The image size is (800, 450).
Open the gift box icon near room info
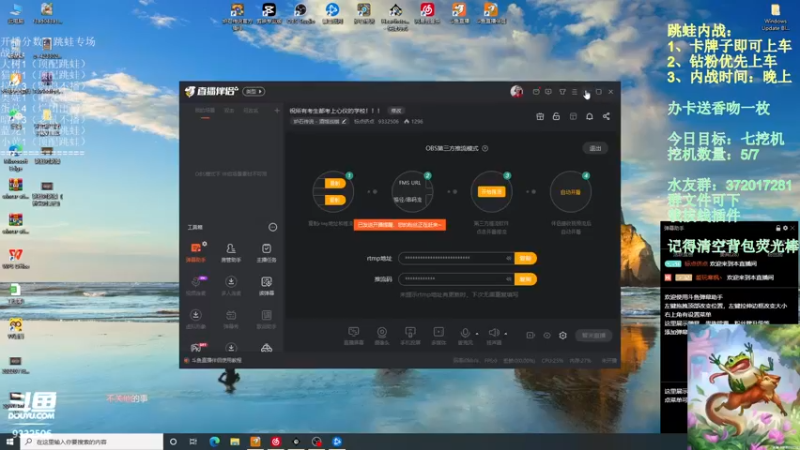[x=540, y=116]
